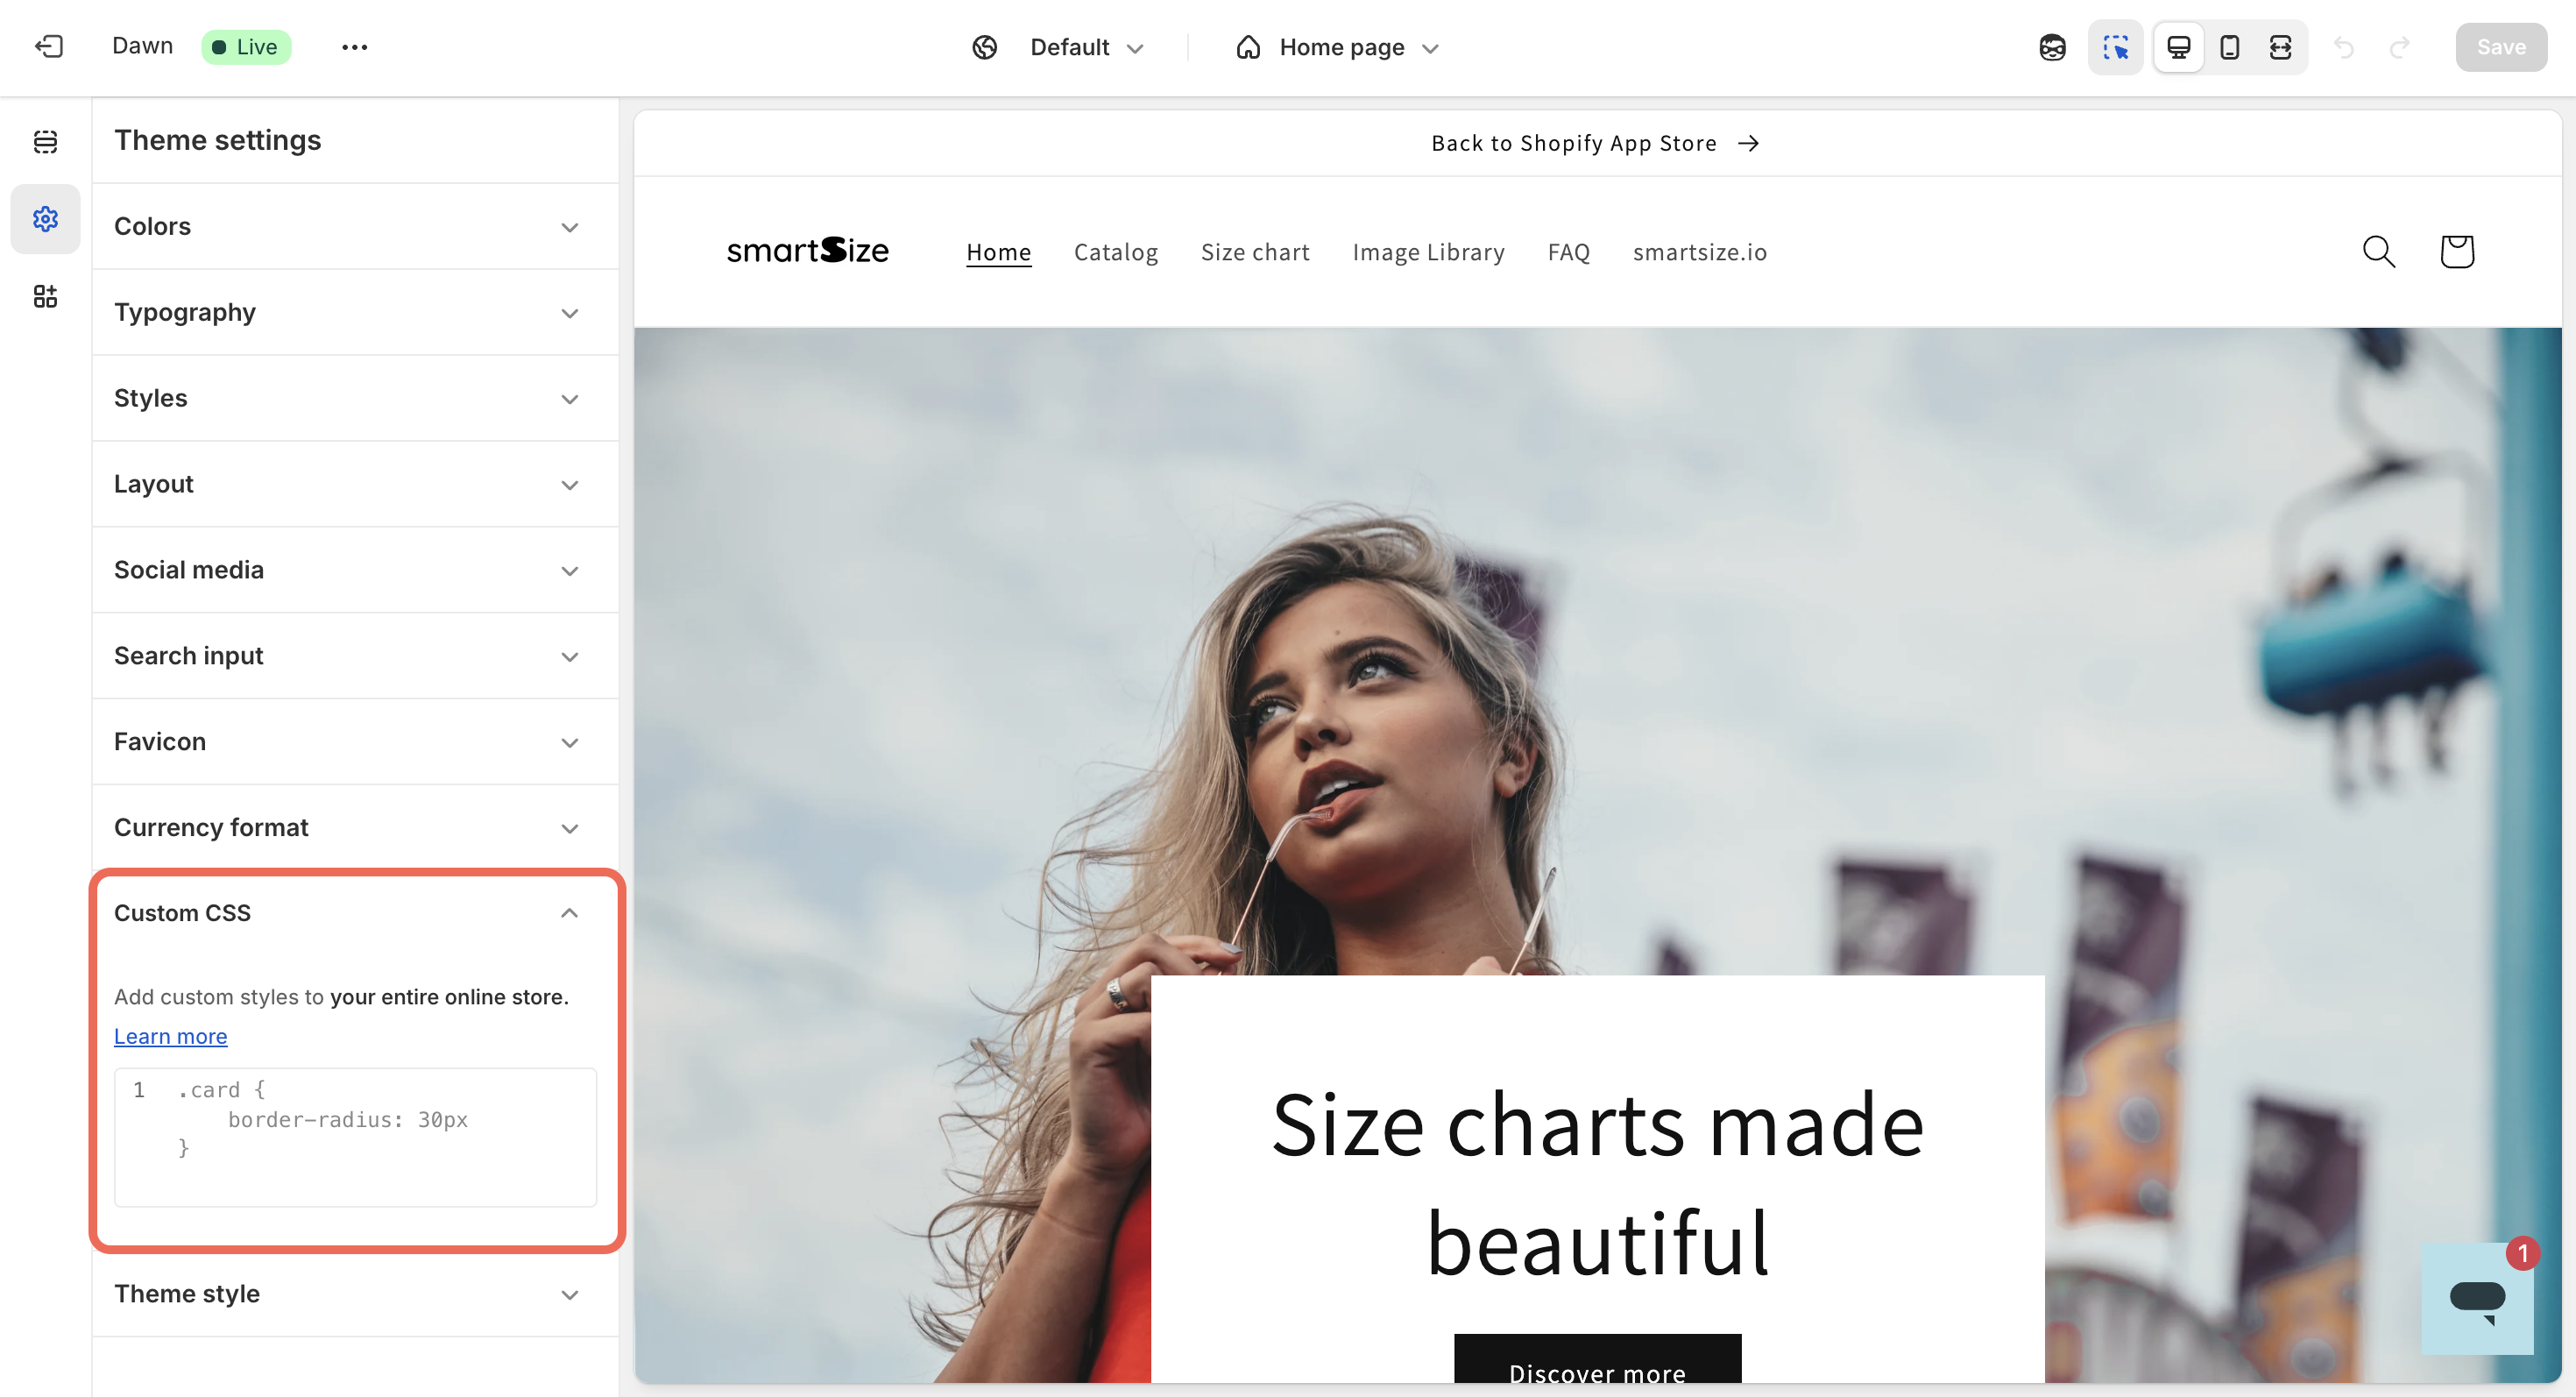This screenshot has width=2576, height=1397.
Task: Click the redo arrow icon
Action: coord(2400,47)
